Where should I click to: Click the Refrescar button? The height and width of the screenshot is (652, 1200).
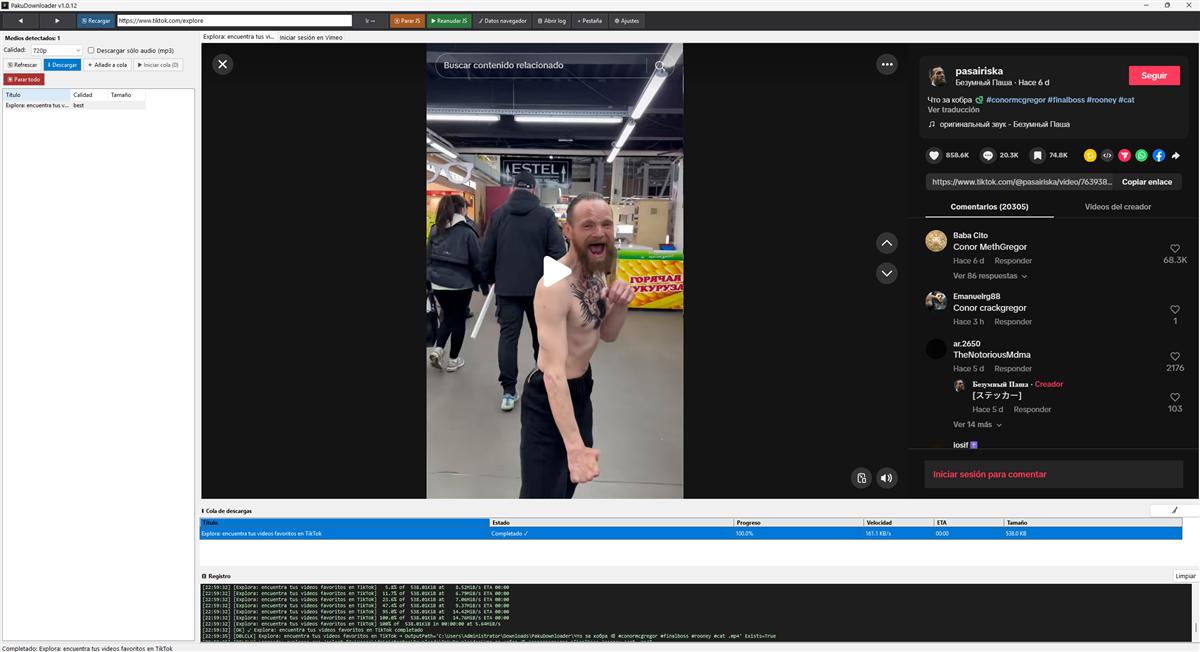(x=22, y=65)
